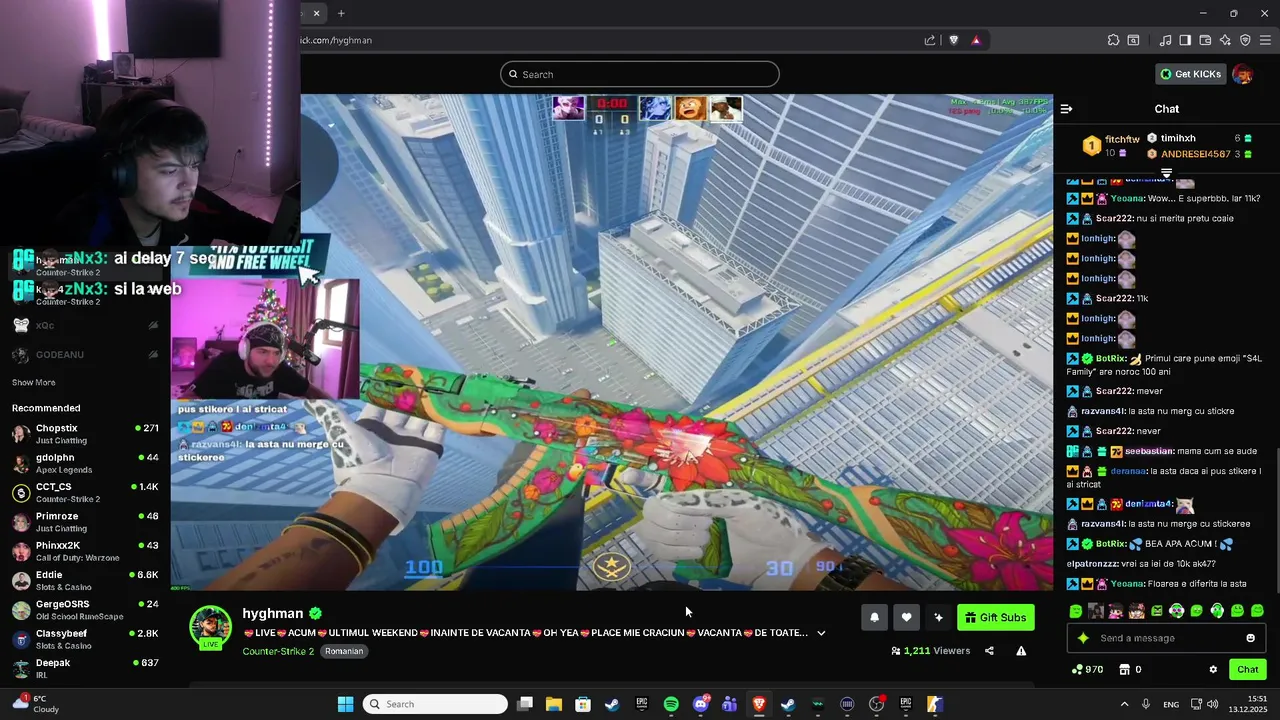Open the Counter-Strike 2 category link
The image size is (1280, 720).
(278, 651)
